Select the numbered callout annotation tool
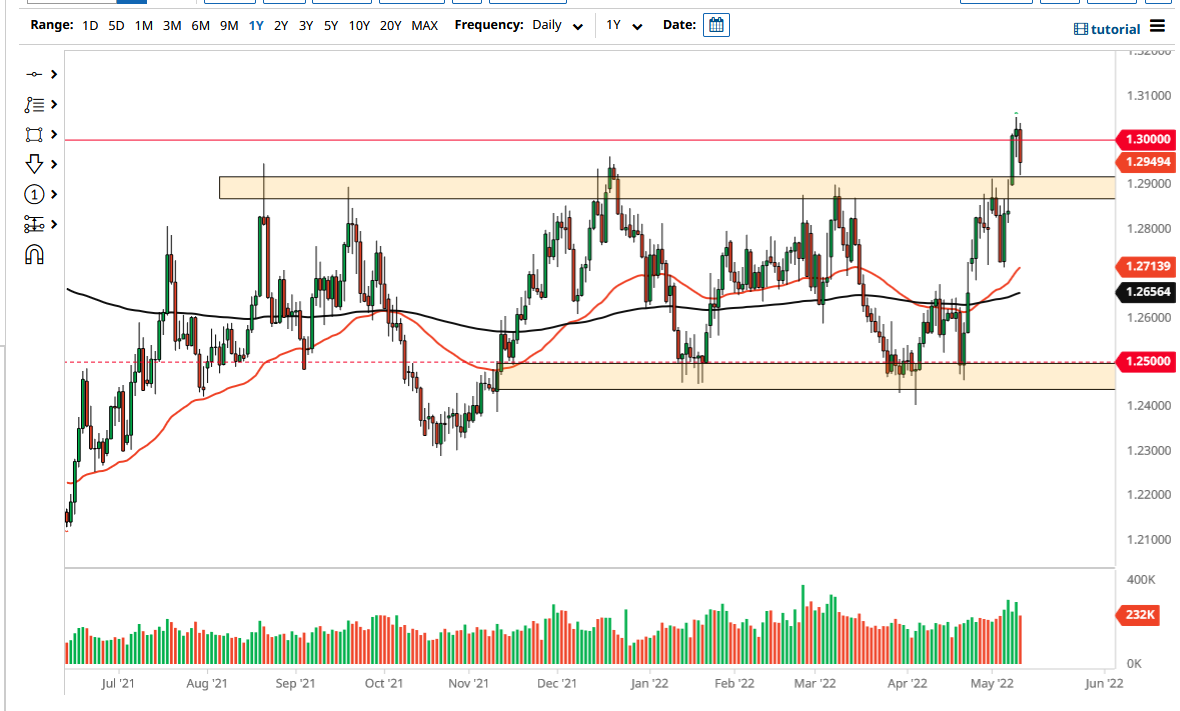Image resolution: width=1180 pixels, height=711 pixels. coord(36,194)
